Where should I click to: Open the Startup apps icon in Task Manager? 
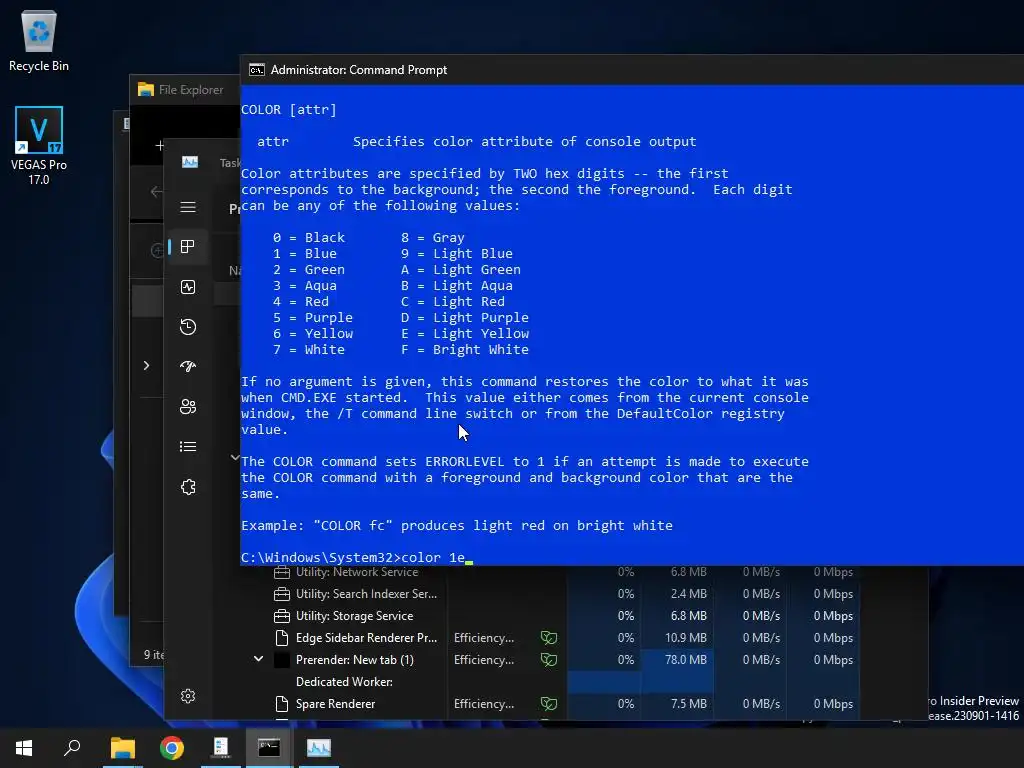(188, 366)
